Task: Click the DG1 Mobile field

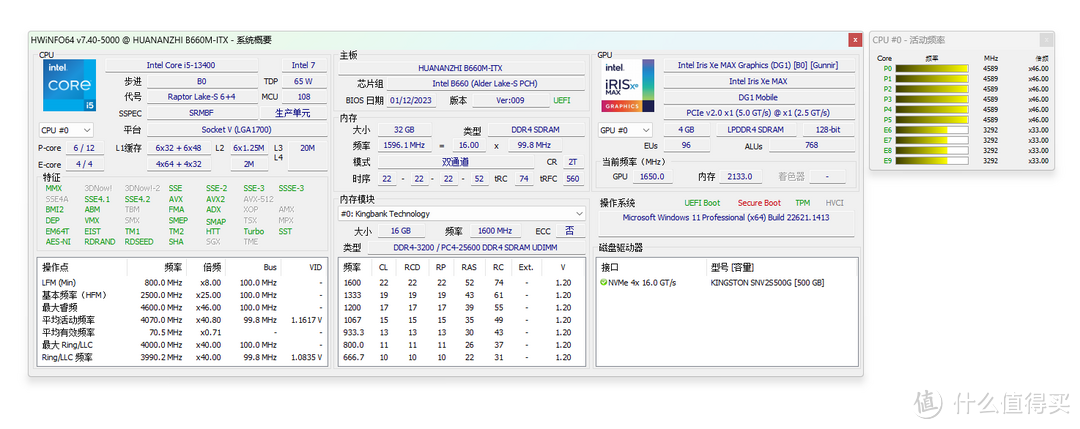Action: [758, 97]
